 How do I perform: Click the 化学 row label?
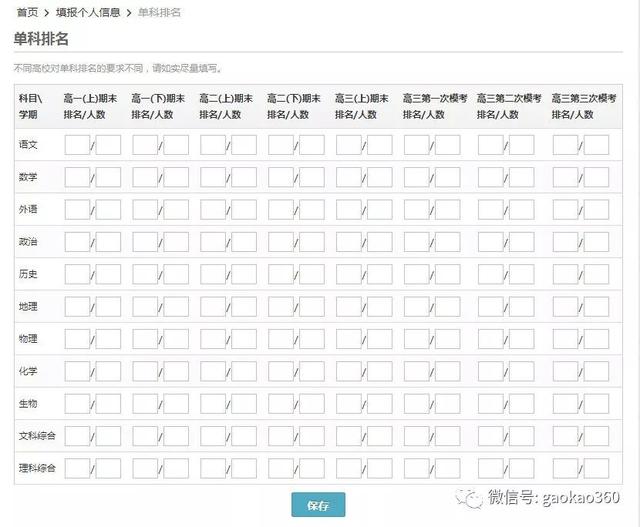click(28, 371)
